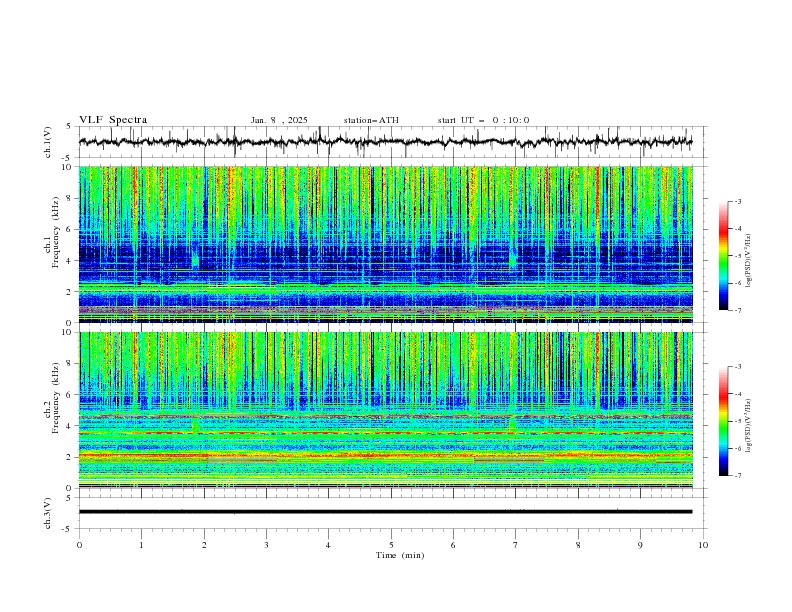Screen dimensions: 792x612
Task: Select the "start UT = 0 :10: 0" text
Action: (x=483, y=120)
